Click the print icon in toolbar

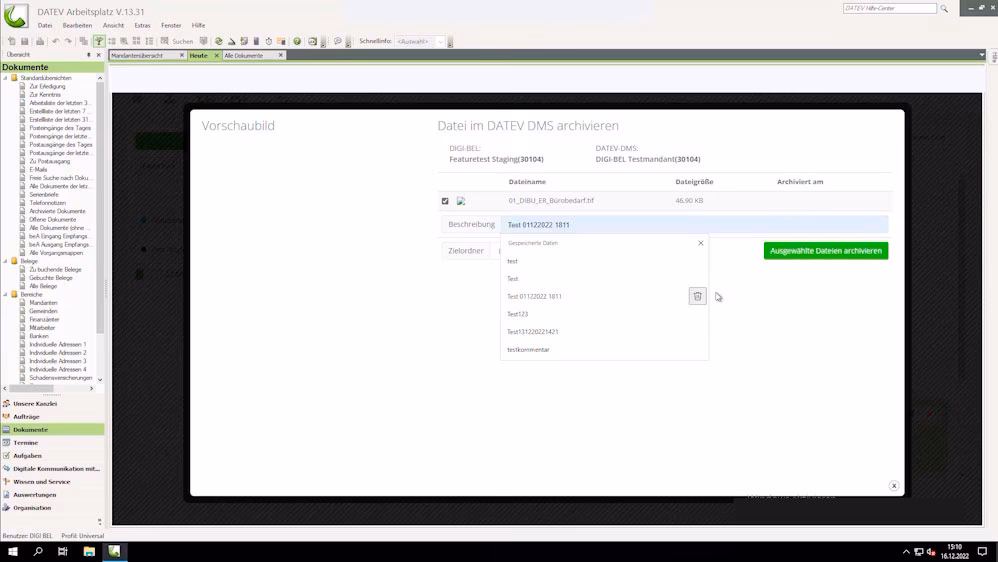(x=39, y=42)
